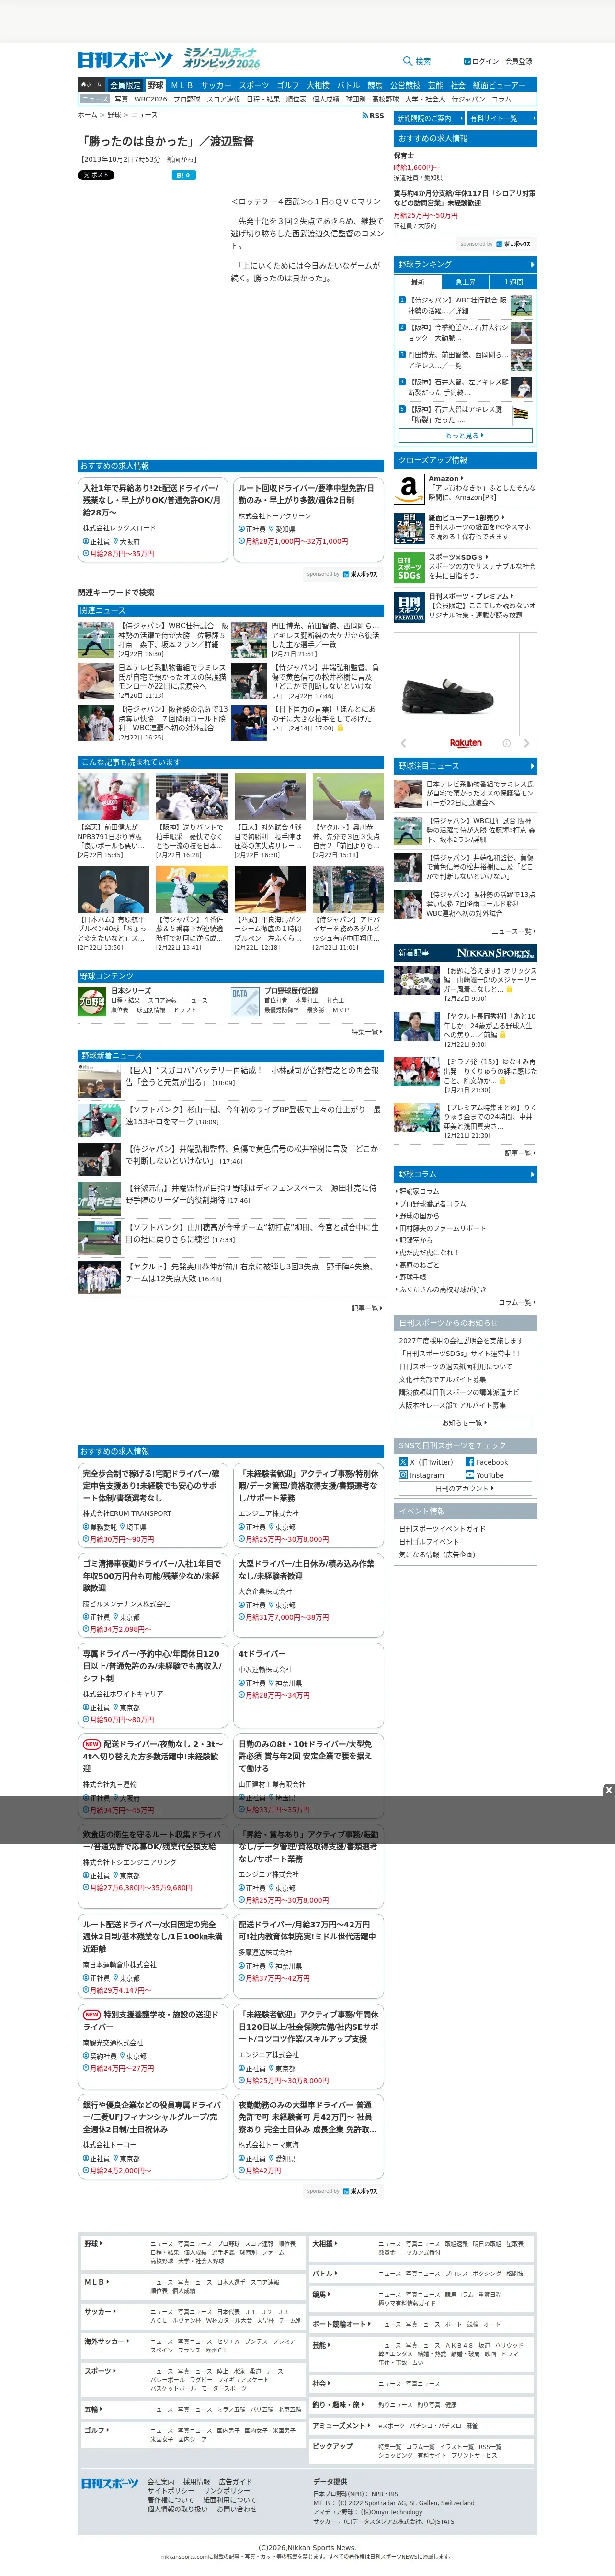Screen dimensions: 615x2576
Task: Show next item in the Rakuten ad
Action: coord(527,743)
